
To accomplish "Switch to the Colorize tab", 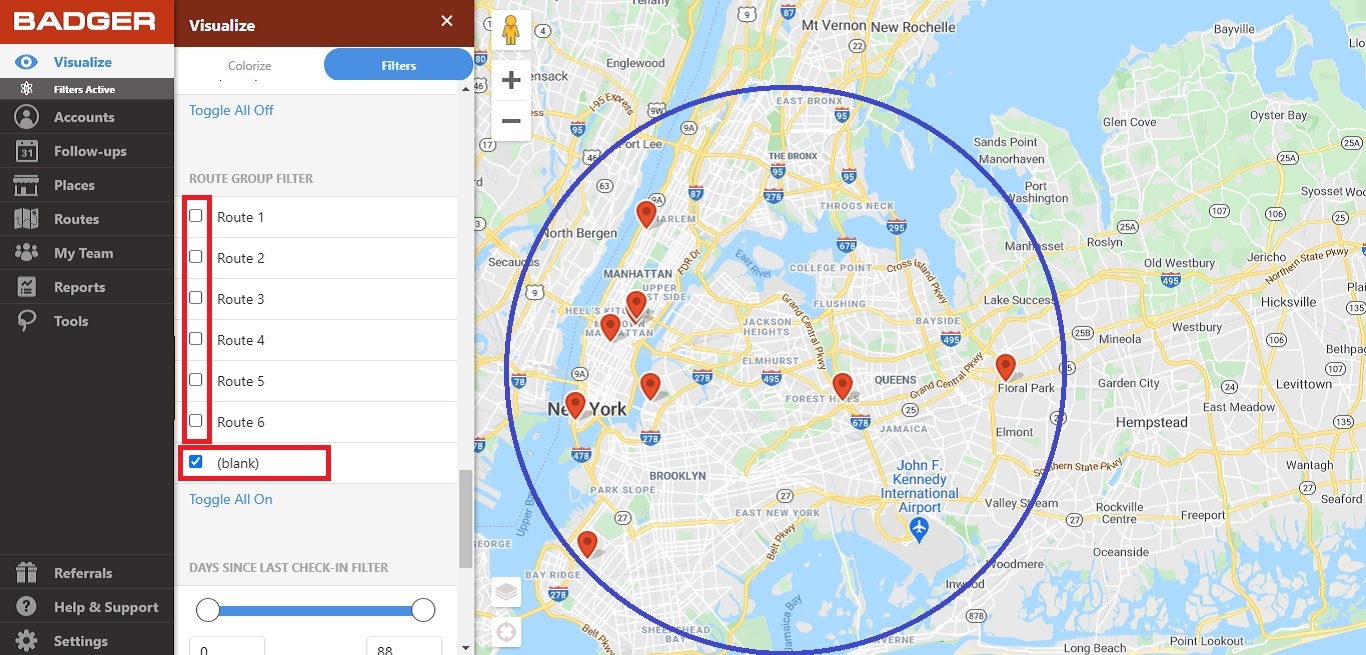I will tap(249, 64).
